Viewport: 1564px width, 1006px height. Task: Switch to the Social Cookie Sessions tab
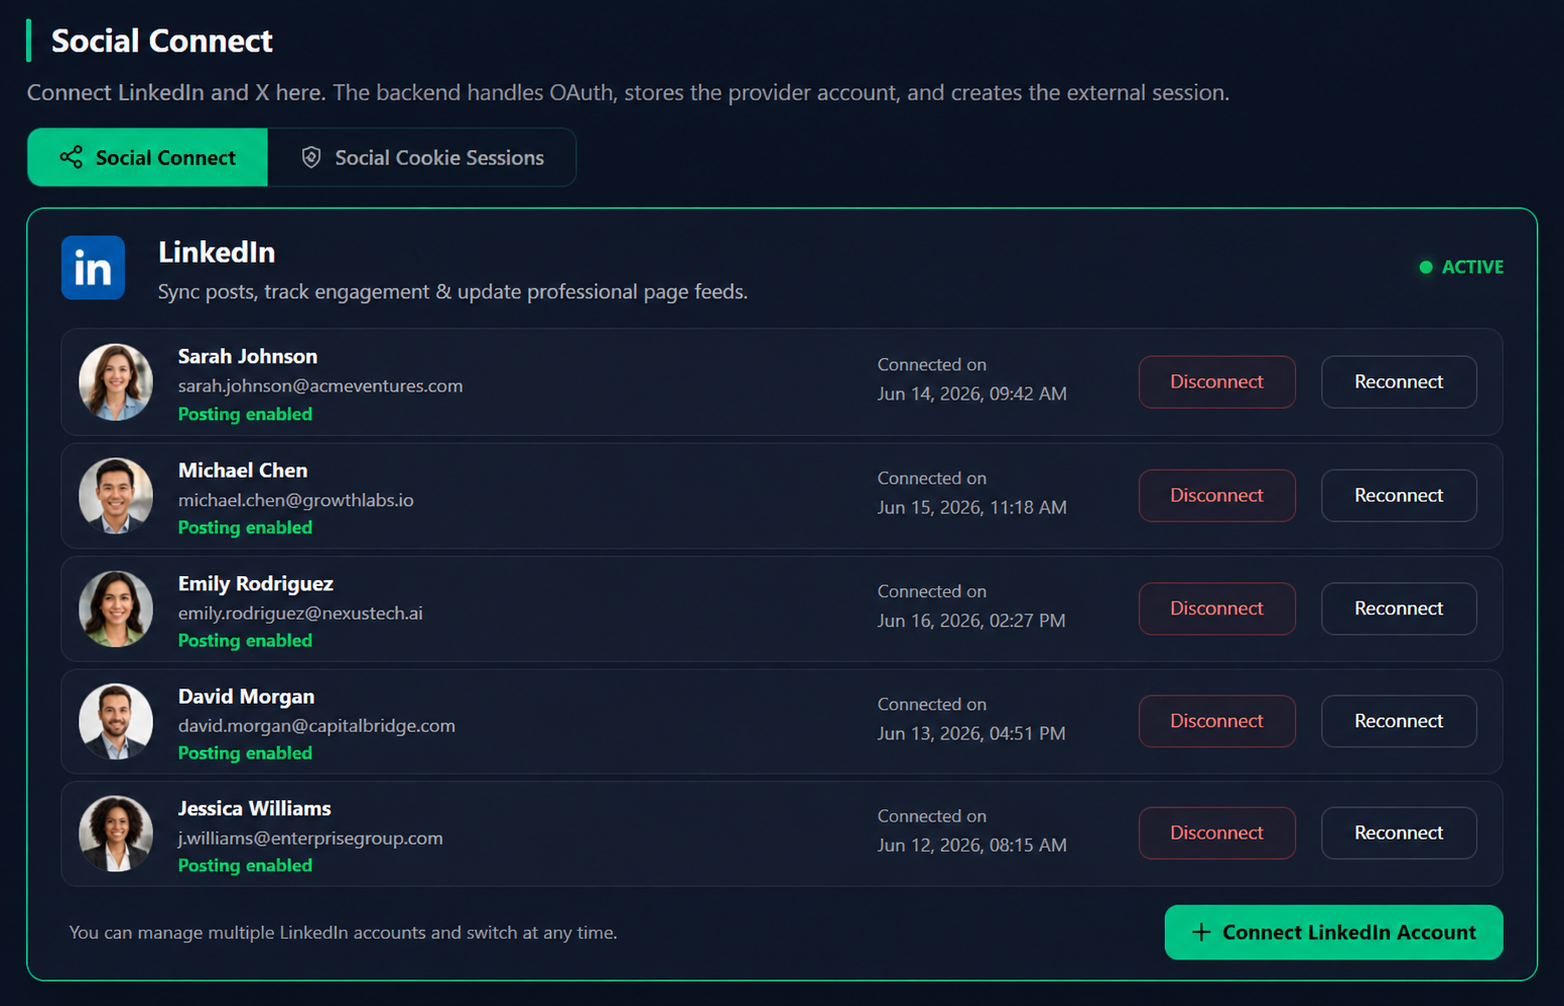pyautogui.click(x=422, y=157)
